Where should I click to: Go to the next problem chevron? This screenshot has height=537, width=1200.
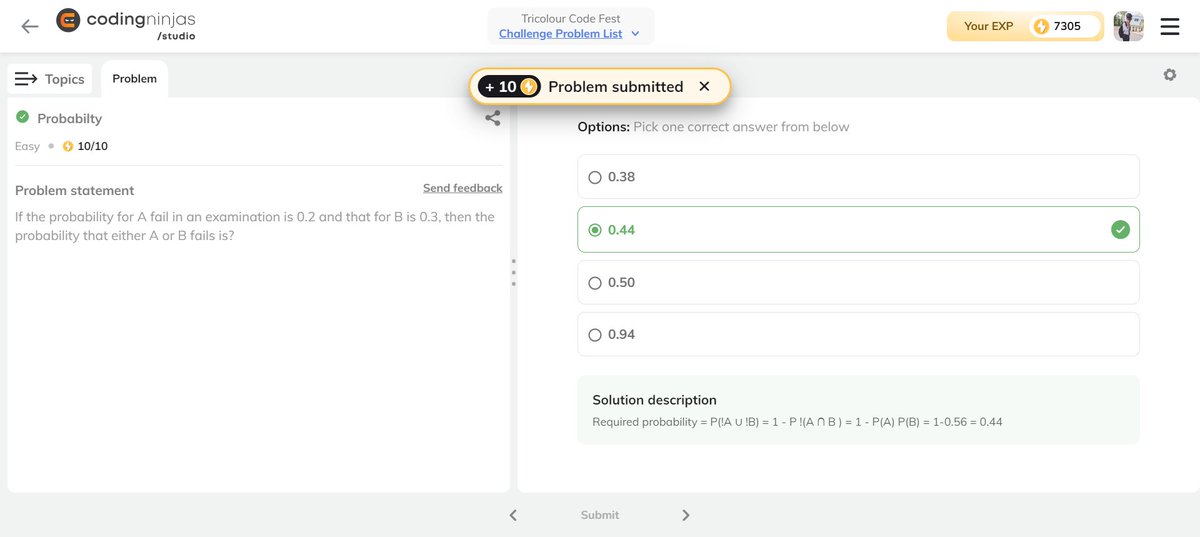pos(686,515)
